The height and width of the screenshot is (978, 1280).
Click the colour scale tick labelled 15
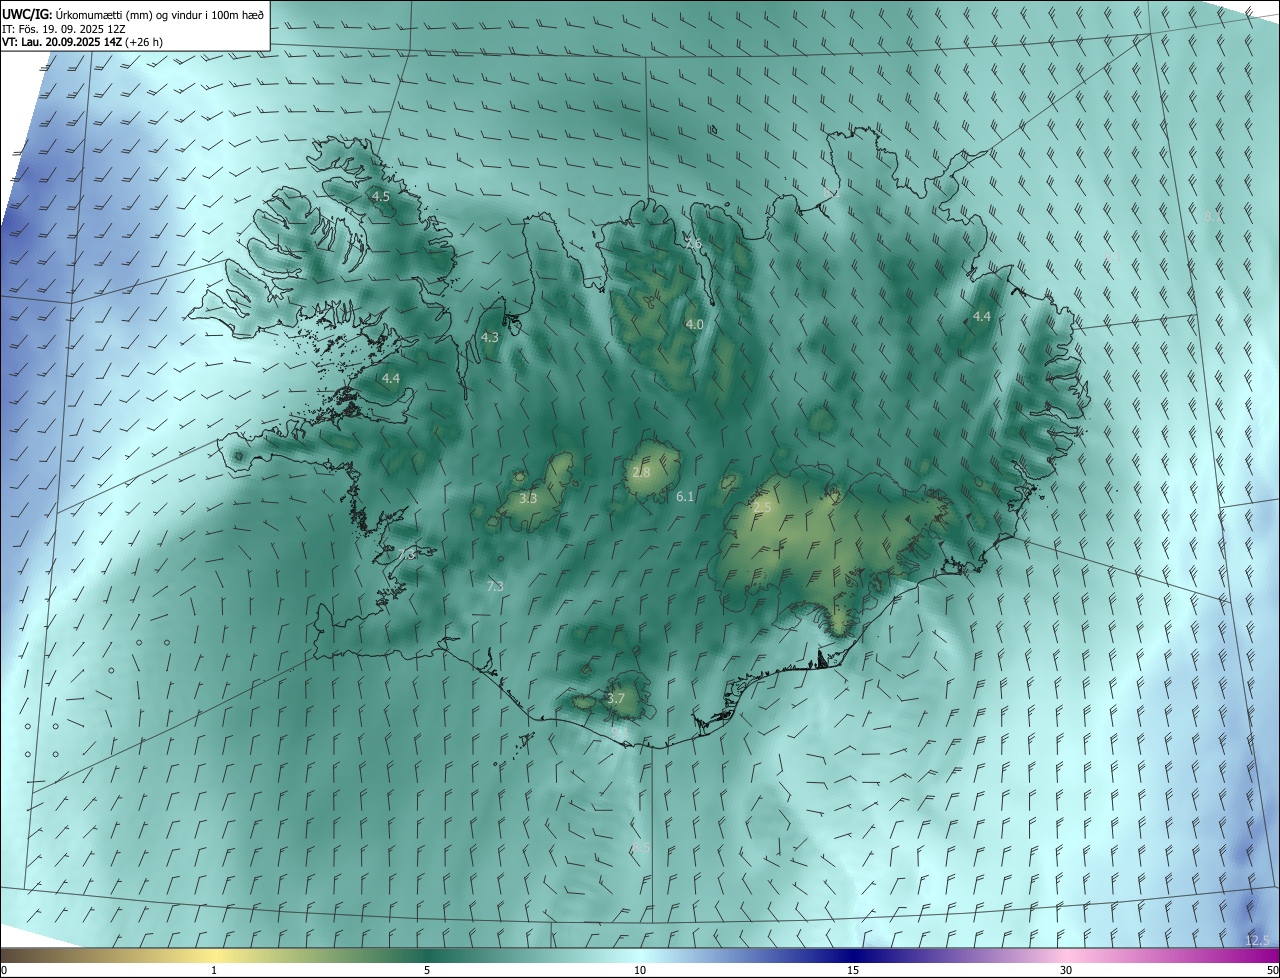pos(853,970)
